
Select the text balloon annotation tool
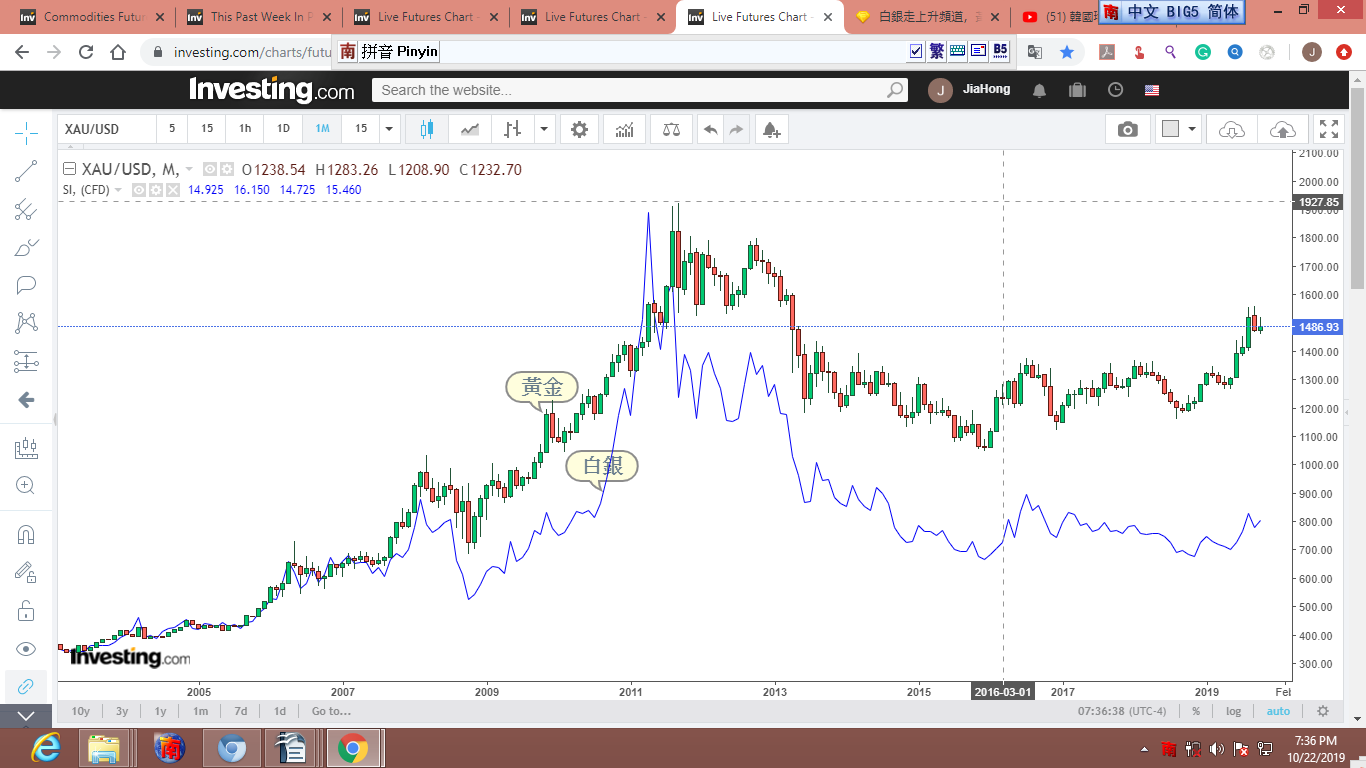tap(26, 285)
